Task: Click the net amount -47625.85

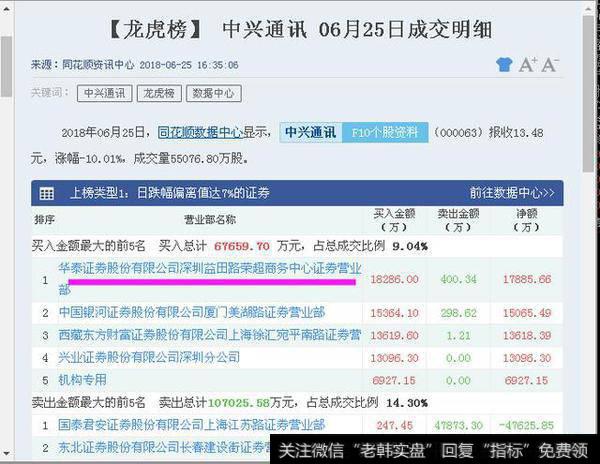Action: point(527,425)
